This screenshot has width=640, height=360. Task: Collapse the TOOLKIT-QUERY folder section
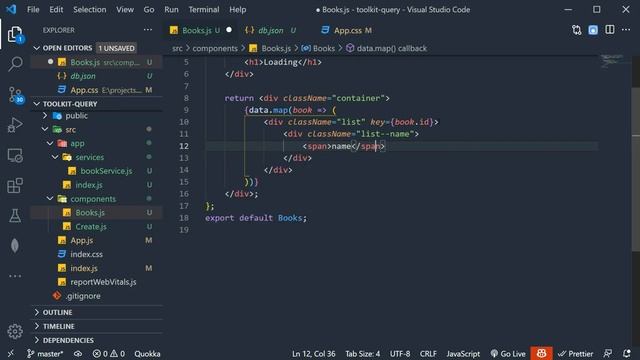coord(97,104)
